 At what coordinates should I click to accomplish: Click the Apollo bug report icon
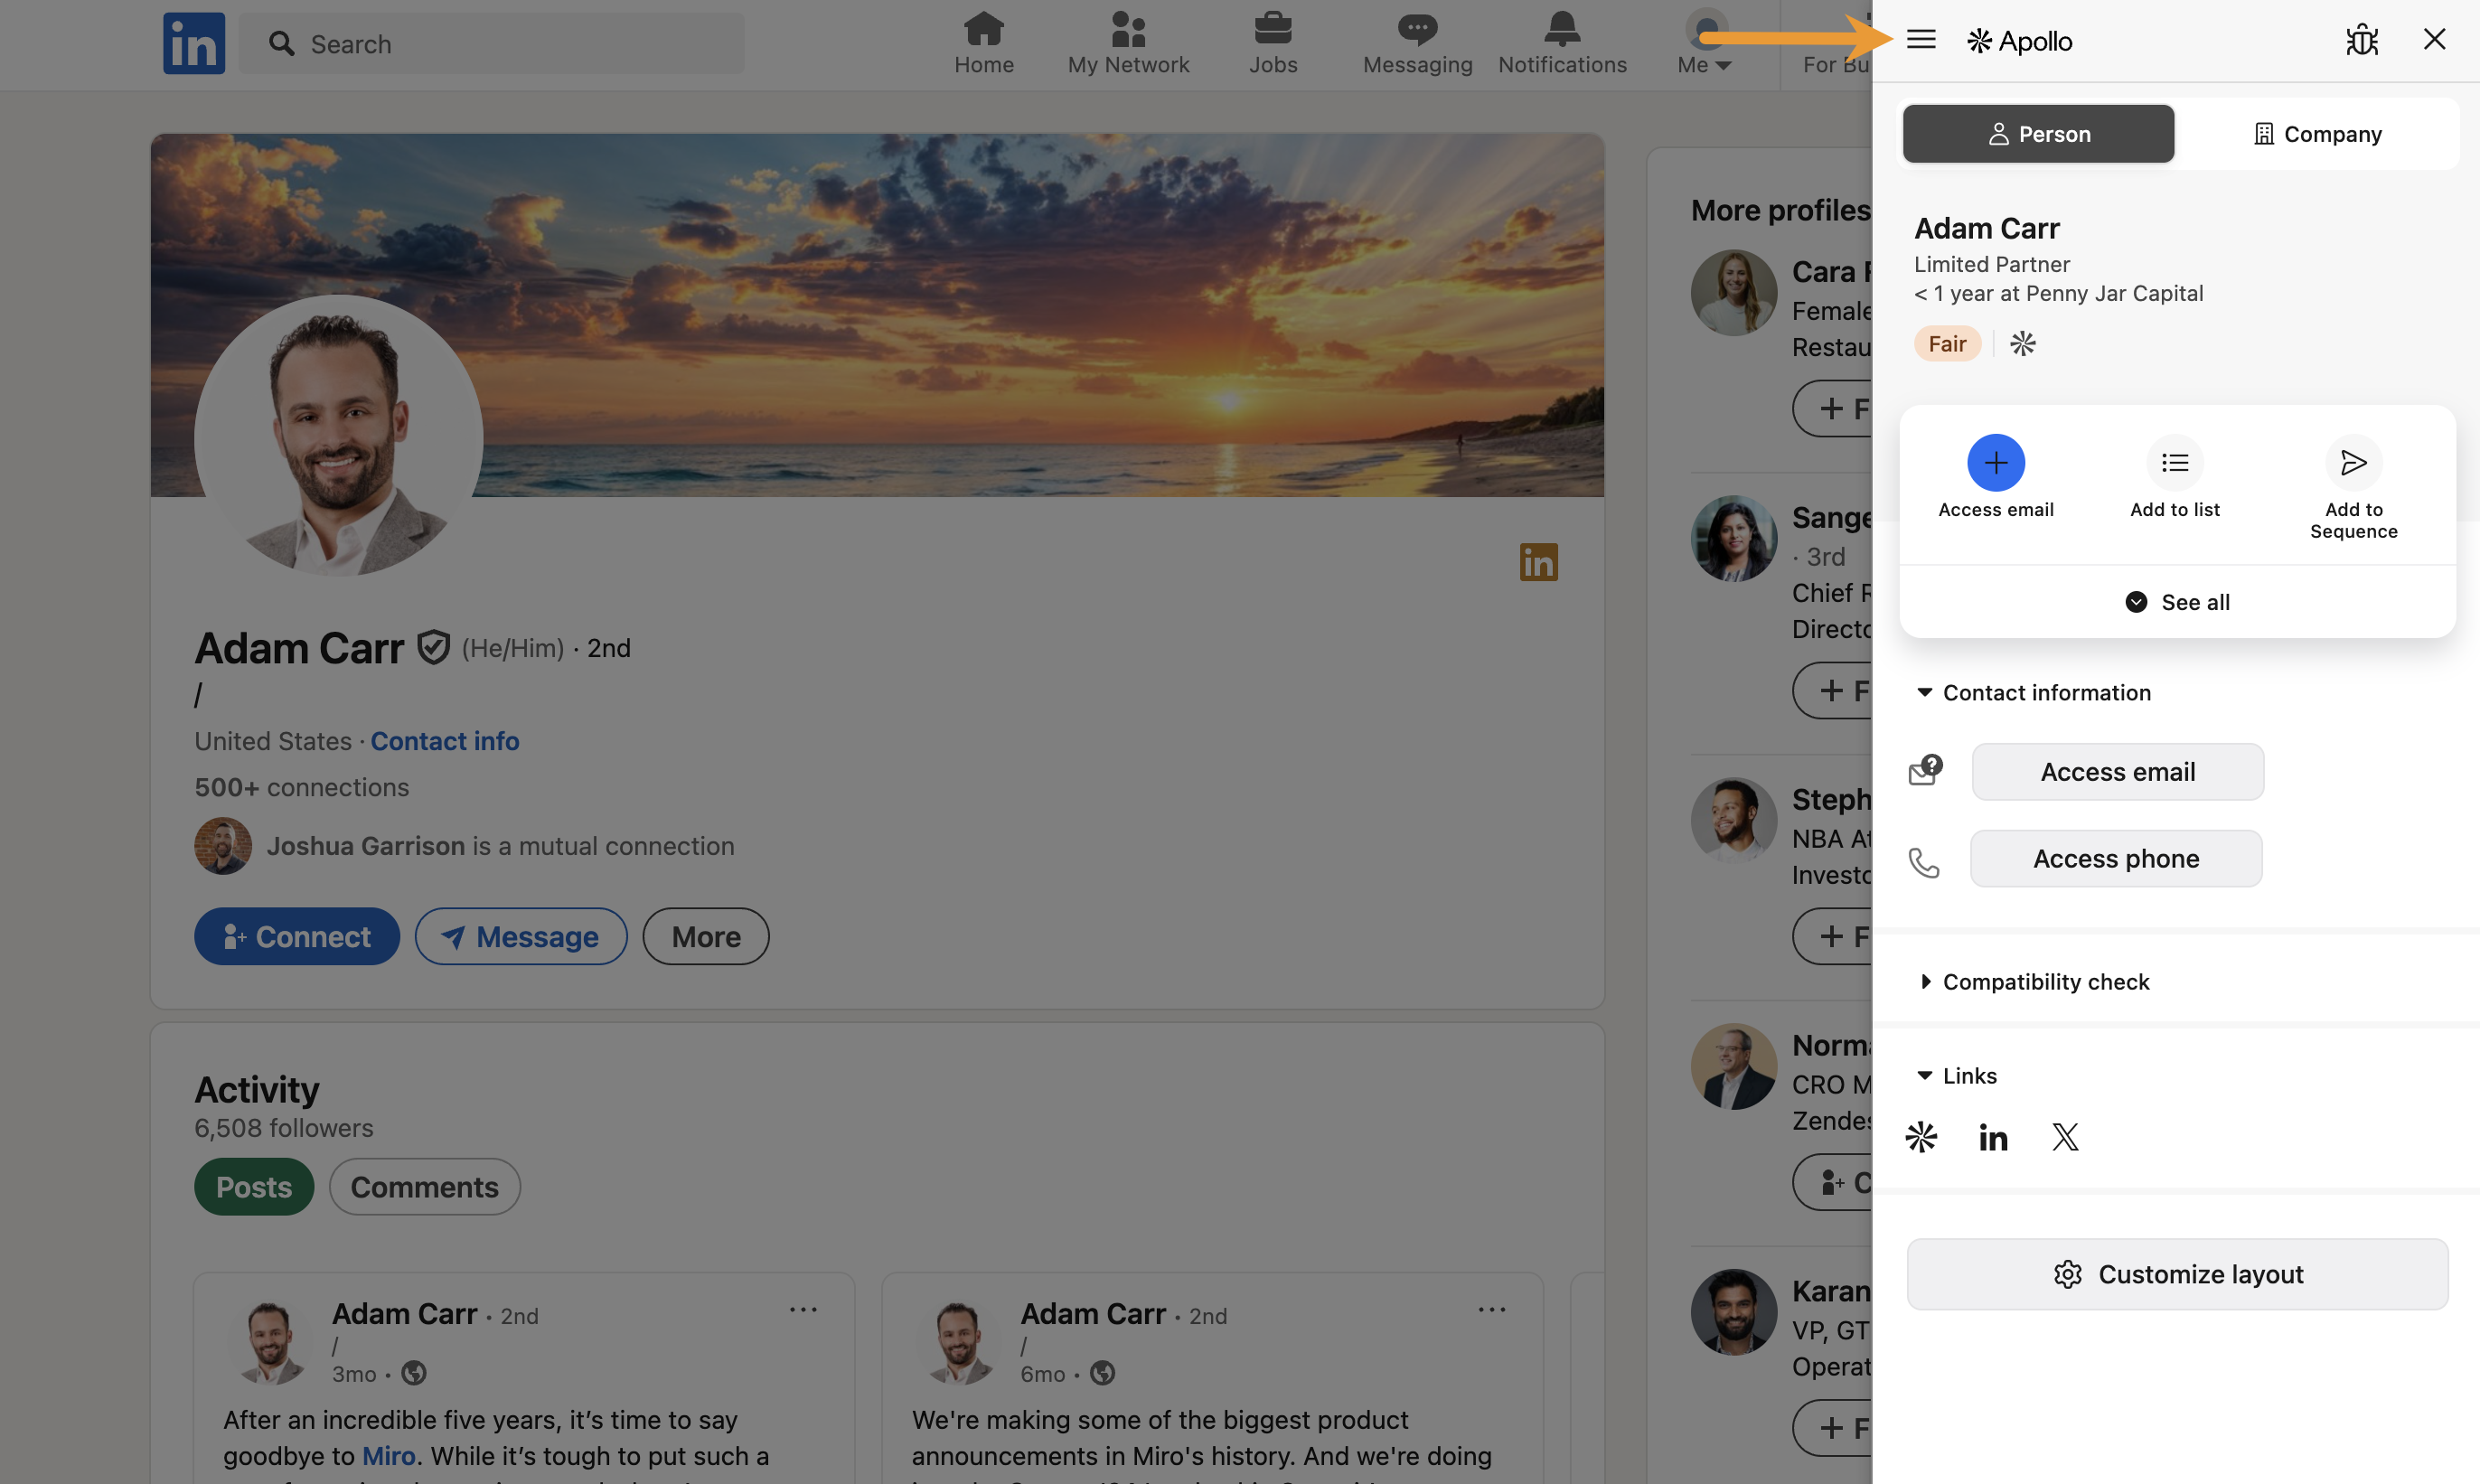click(x=2361, y=40)
